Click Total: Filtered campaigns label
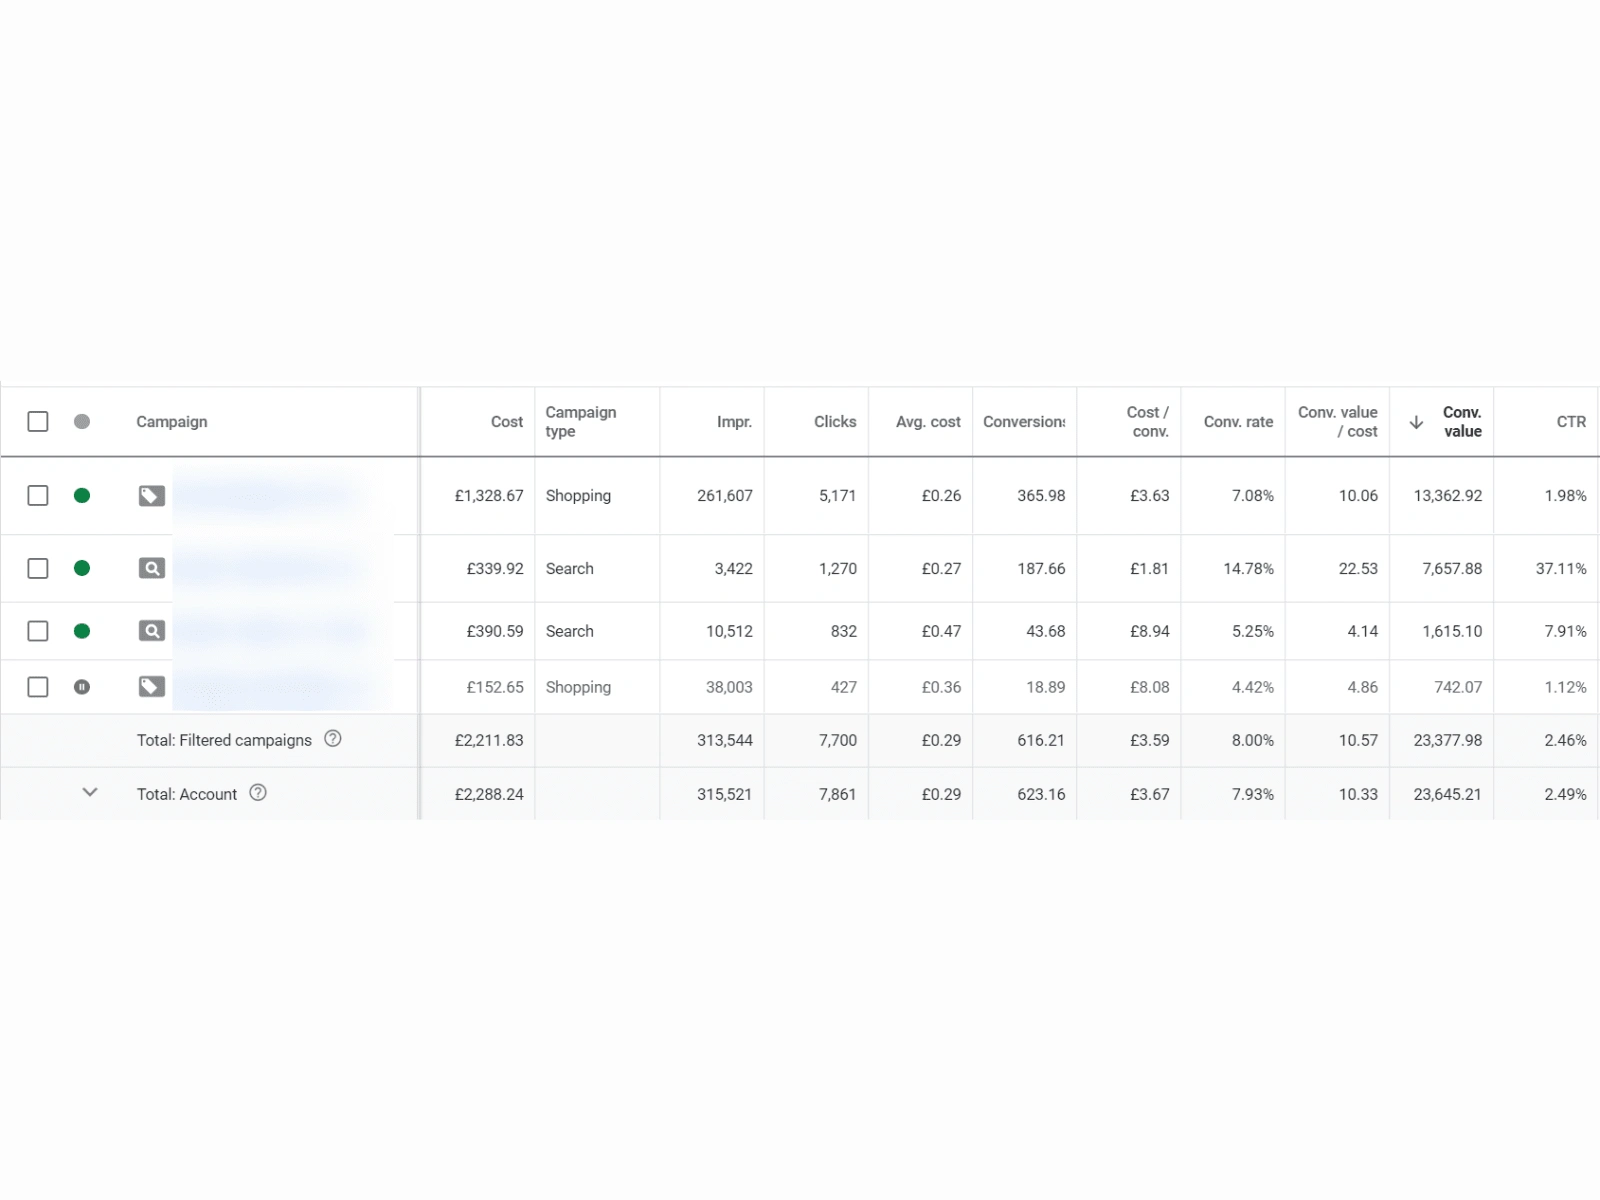The width and height of the screenshot is (1600, 1200). coord(224,740)
